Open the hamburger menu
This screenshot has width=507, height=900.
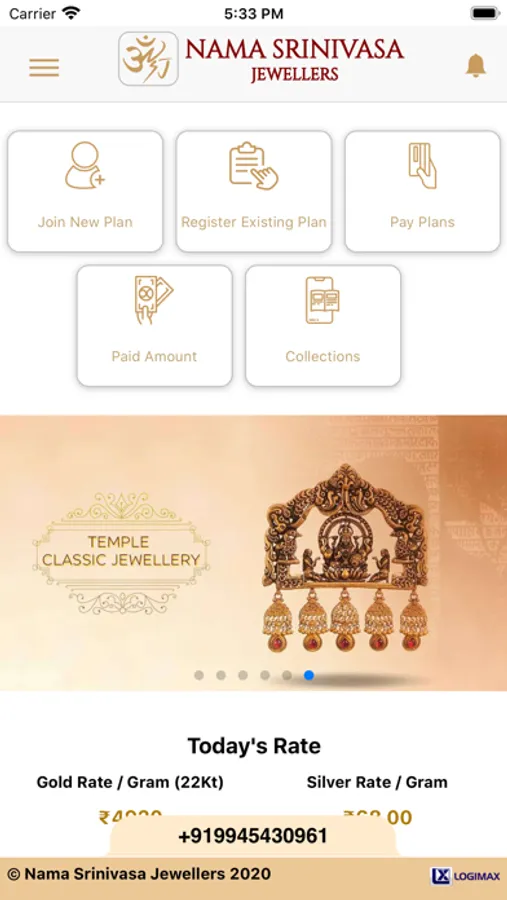[x=44, y=68]
